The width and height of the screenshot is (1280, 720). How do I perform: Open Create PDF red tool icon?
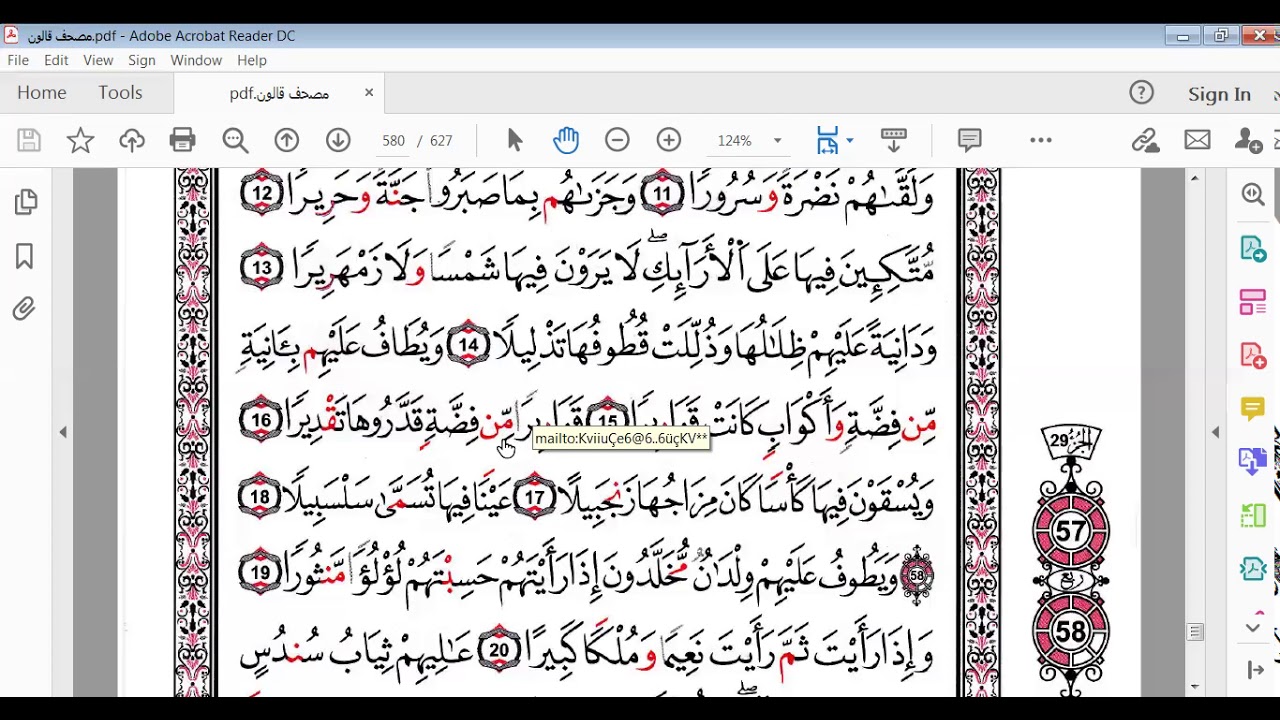pyautogui.click(x=1253, y=355)
